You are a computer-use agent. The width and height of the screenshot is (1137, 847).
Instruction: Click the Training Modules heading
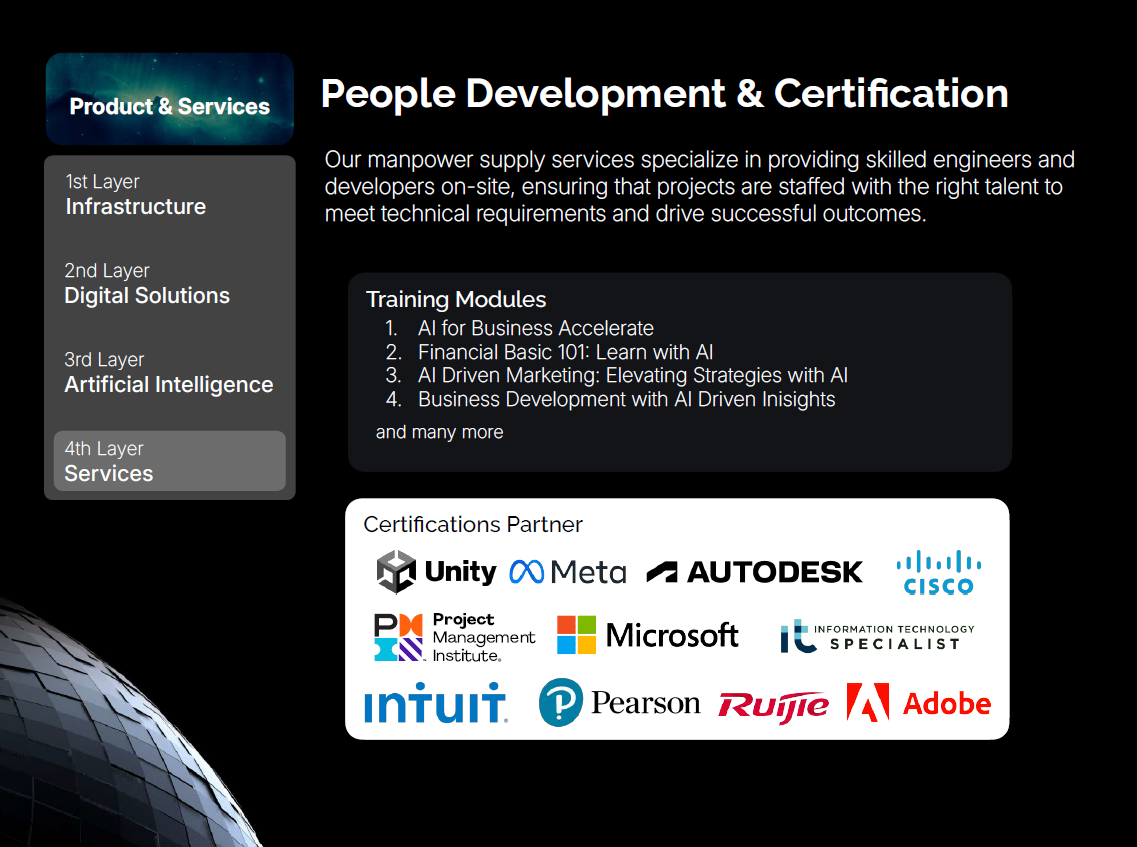tap(456, 299)
